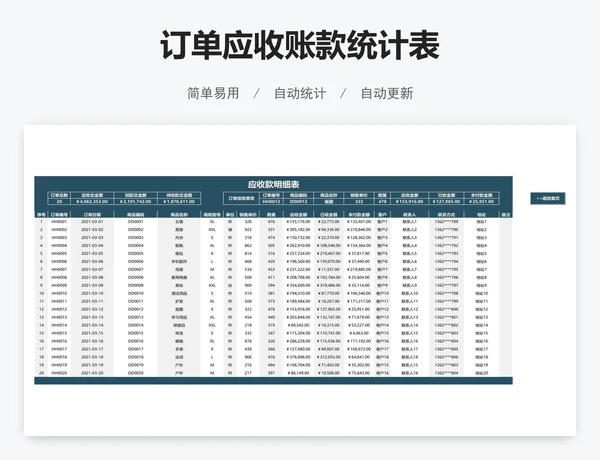Select phone cell 1362****798
The image size is (600, 460).
446,294
